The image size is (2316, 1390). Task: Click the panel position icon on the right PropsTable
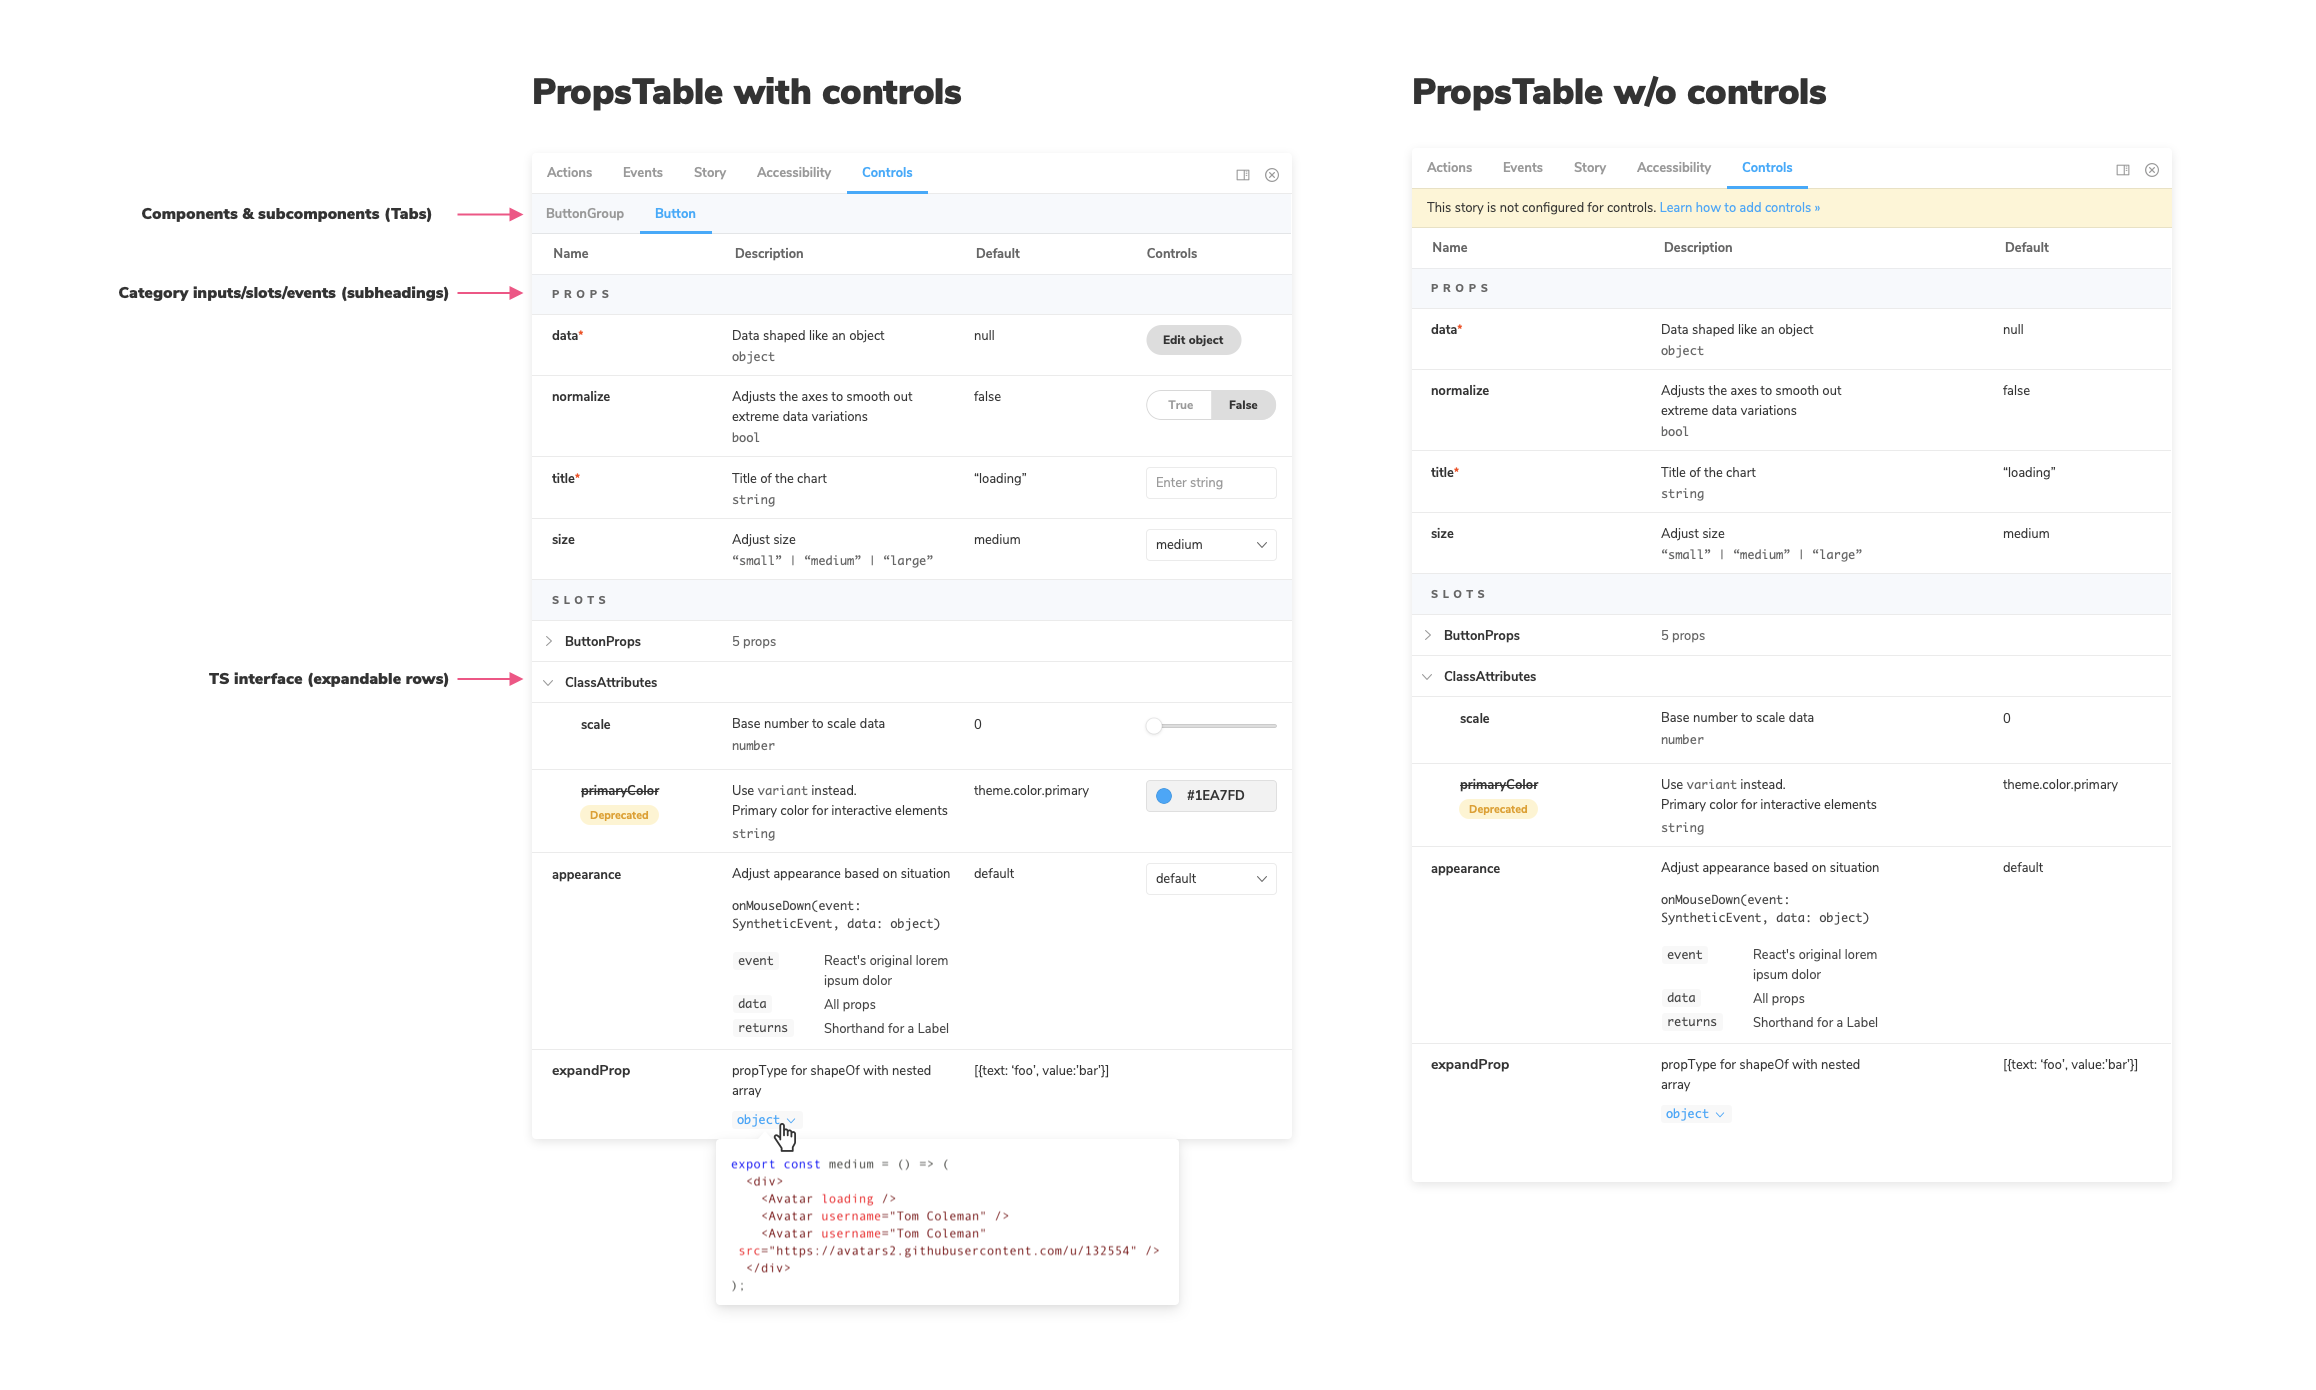[2122, 169]
